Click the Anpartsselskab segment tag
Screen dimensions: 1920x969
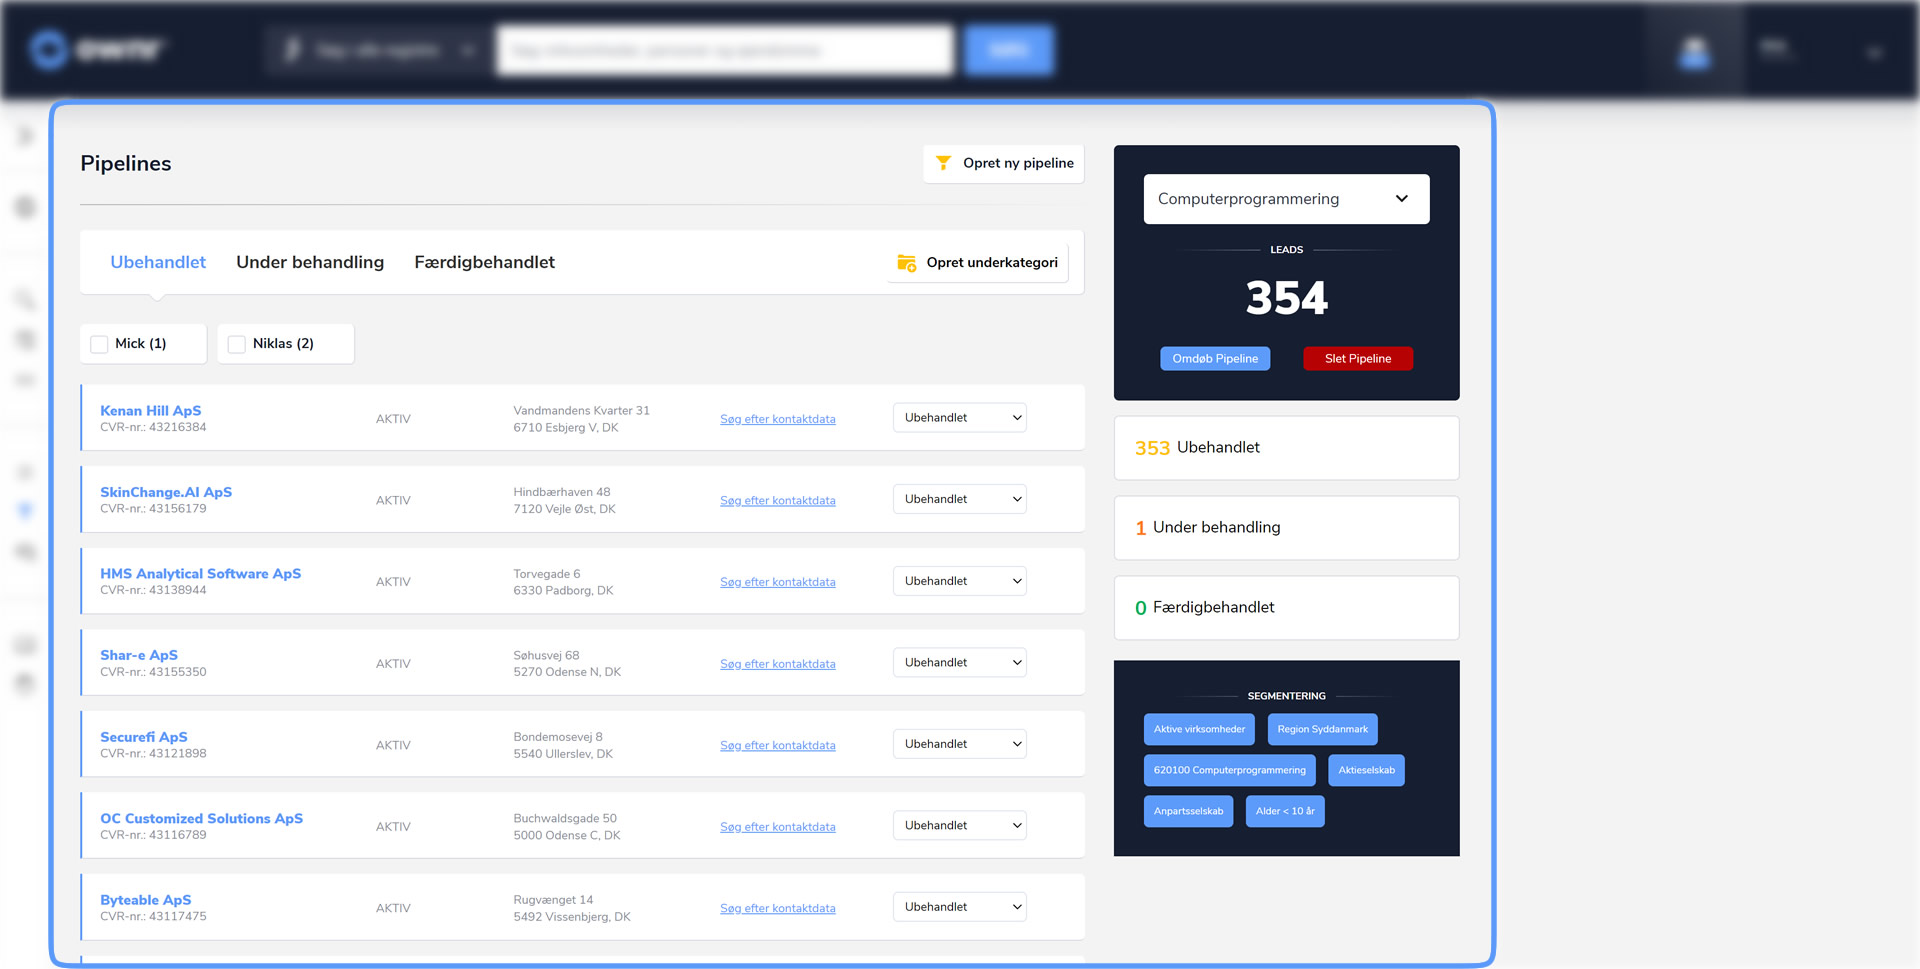[x=1188, y=811]
